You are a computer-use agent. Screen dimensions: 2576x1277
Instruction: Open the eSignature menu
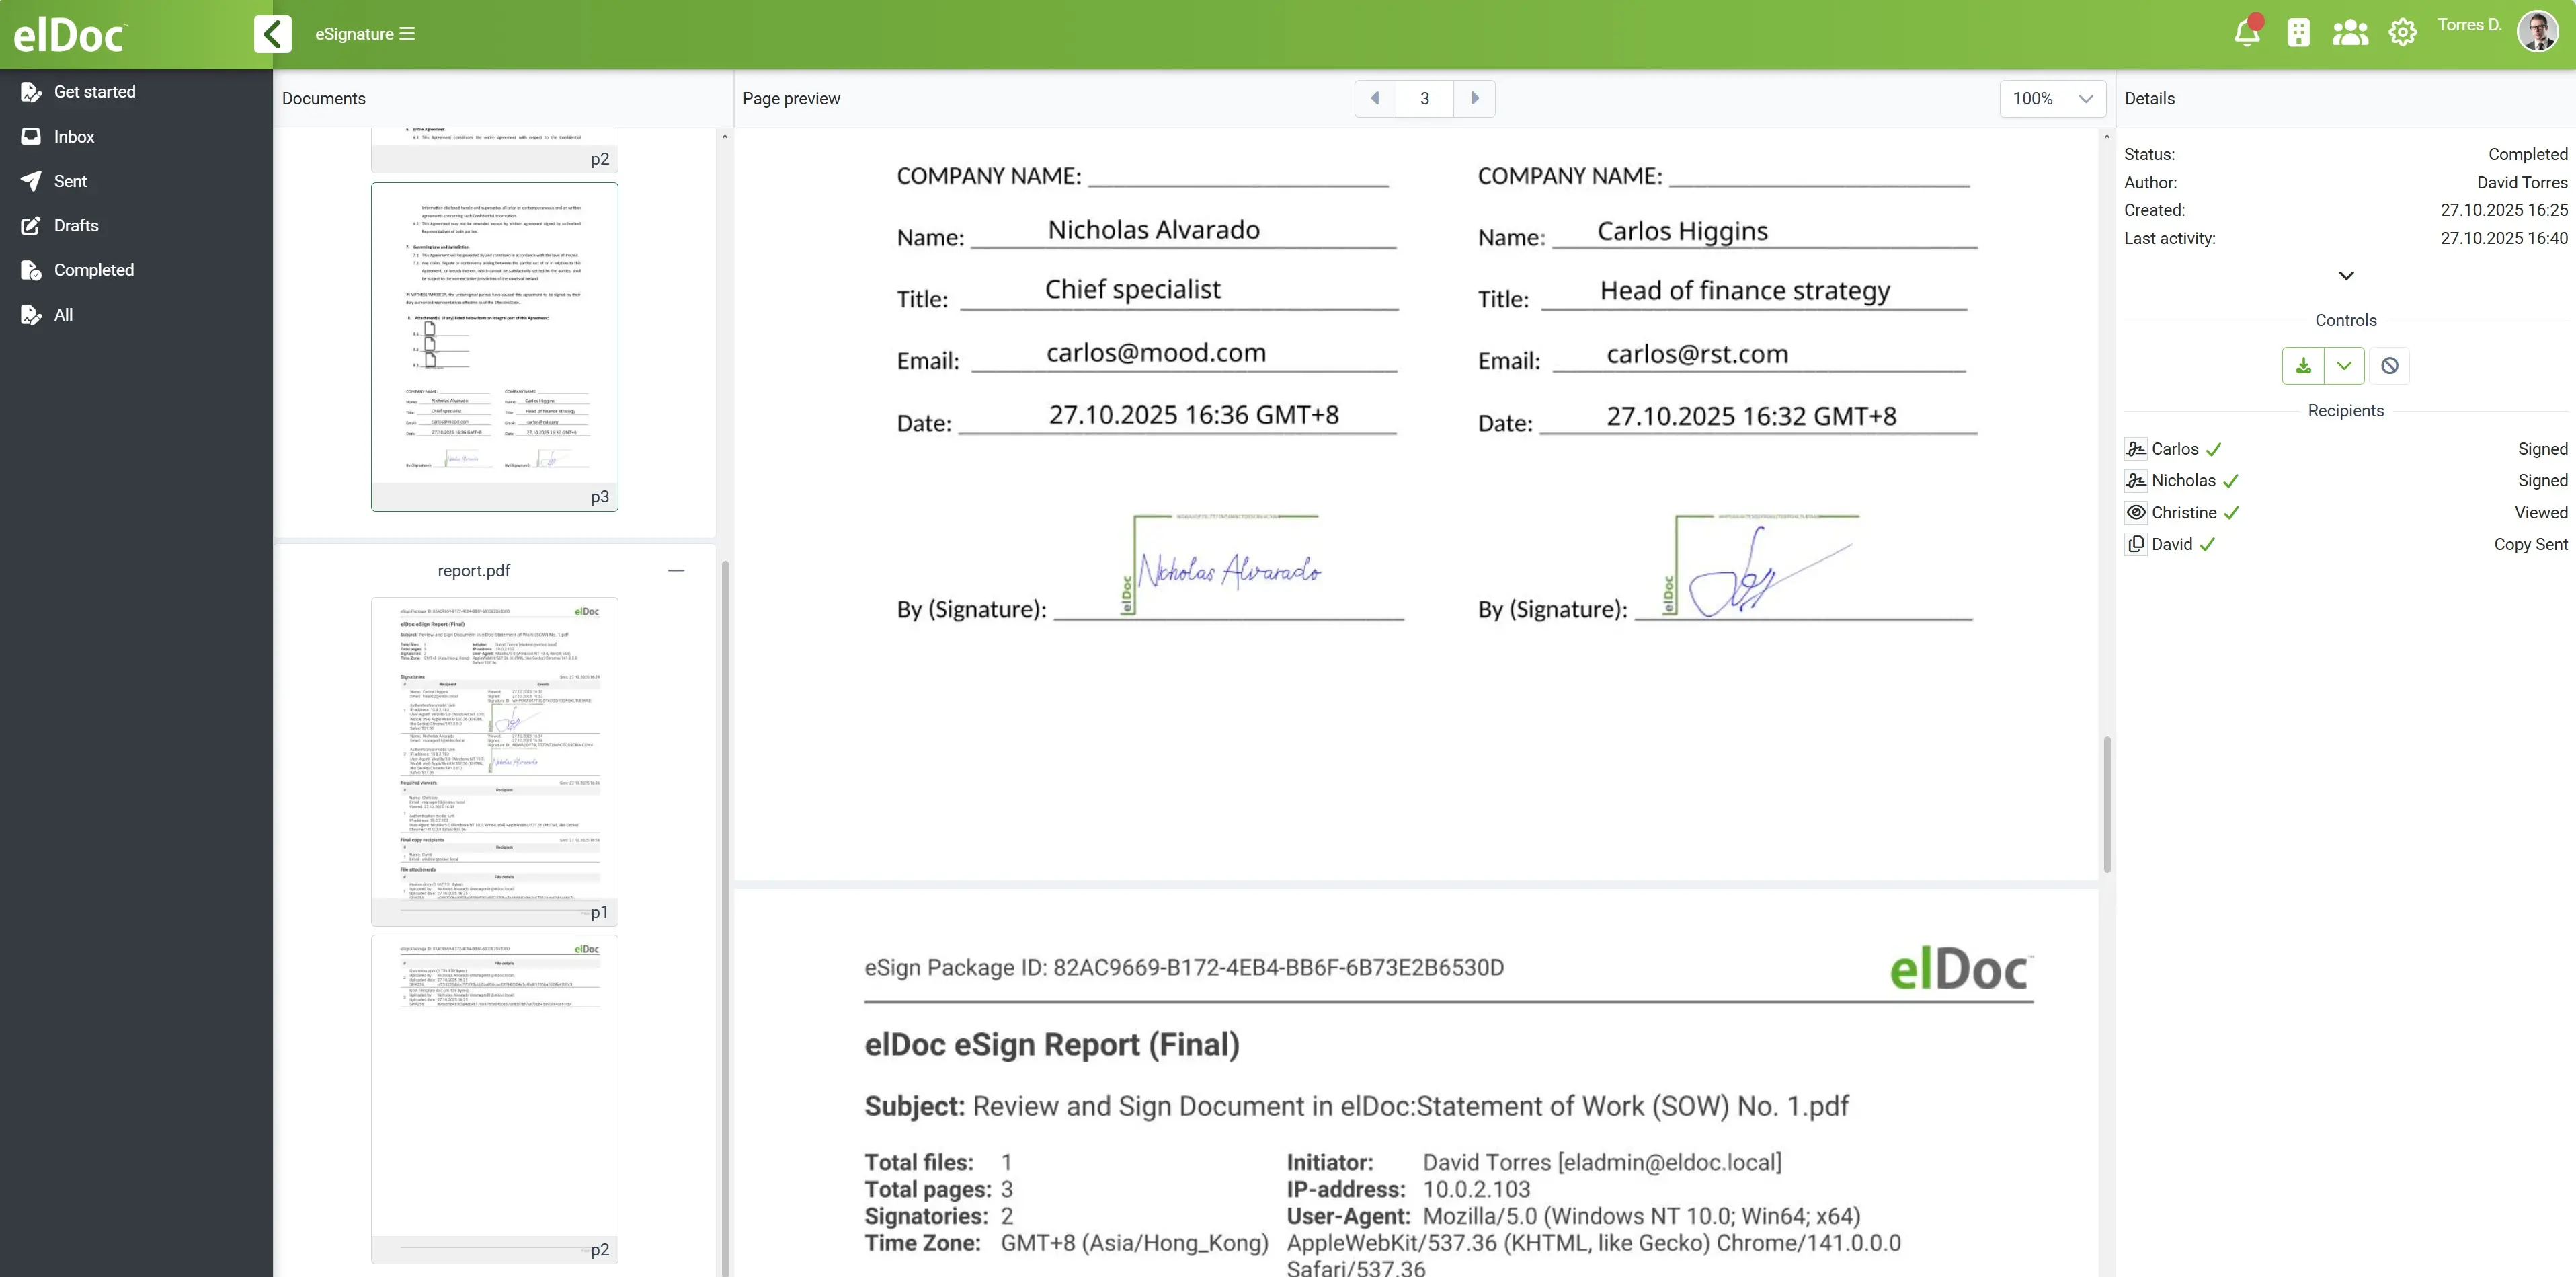pos(364,34)
